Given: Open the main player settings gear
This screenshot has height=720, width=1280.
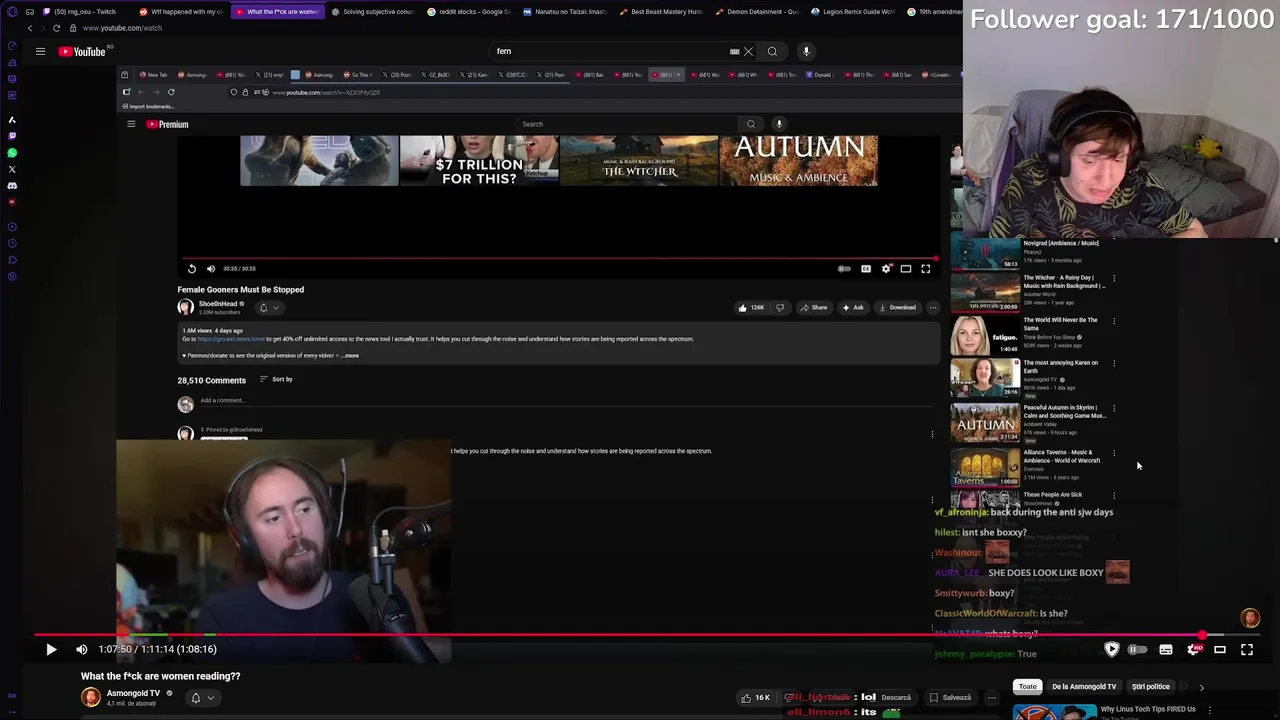Looking at the screenshot, I should [1193, 650].
